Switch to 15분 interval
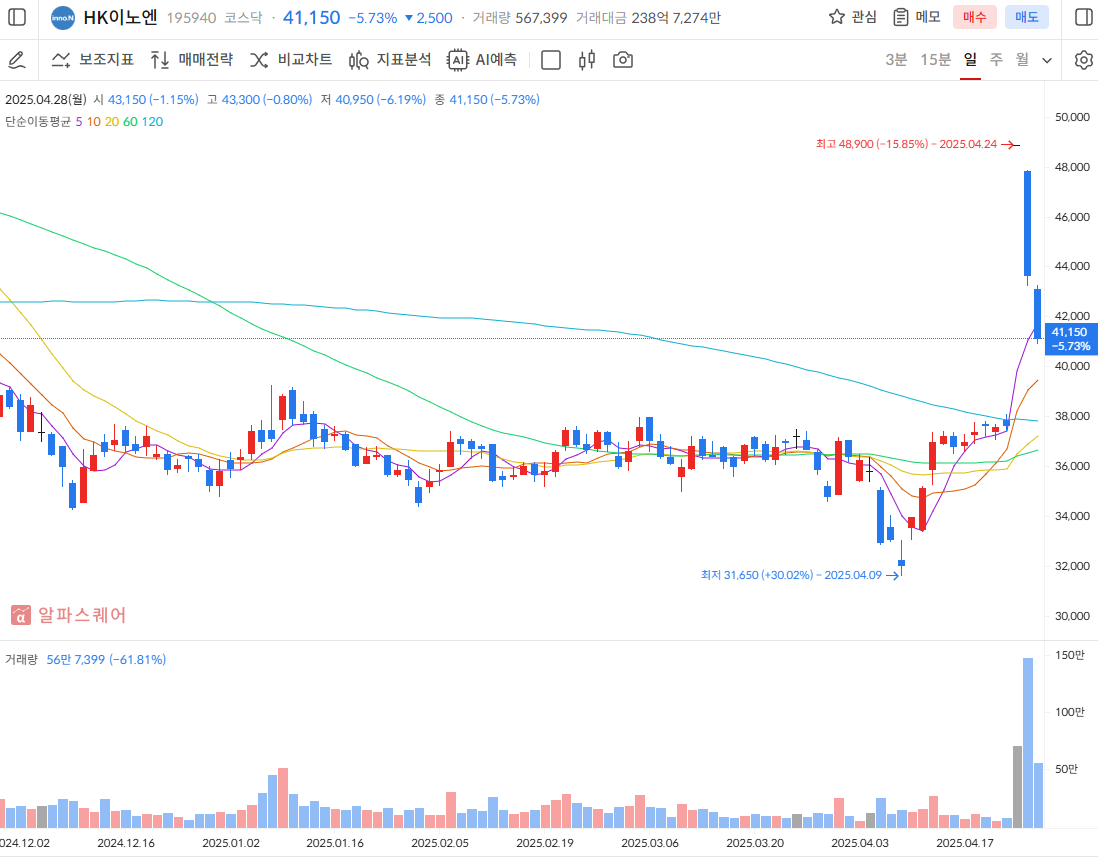 935,60
